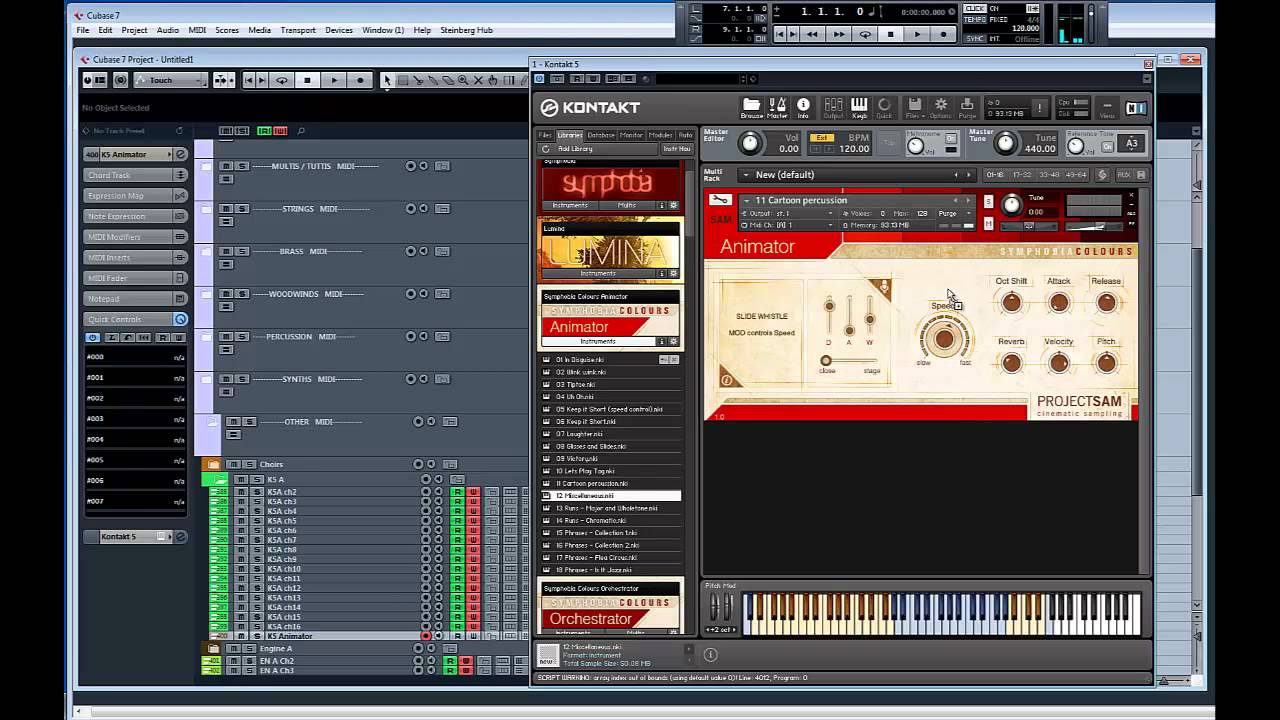
Task: Select the Range Selection tool
Action: (403, 80)
